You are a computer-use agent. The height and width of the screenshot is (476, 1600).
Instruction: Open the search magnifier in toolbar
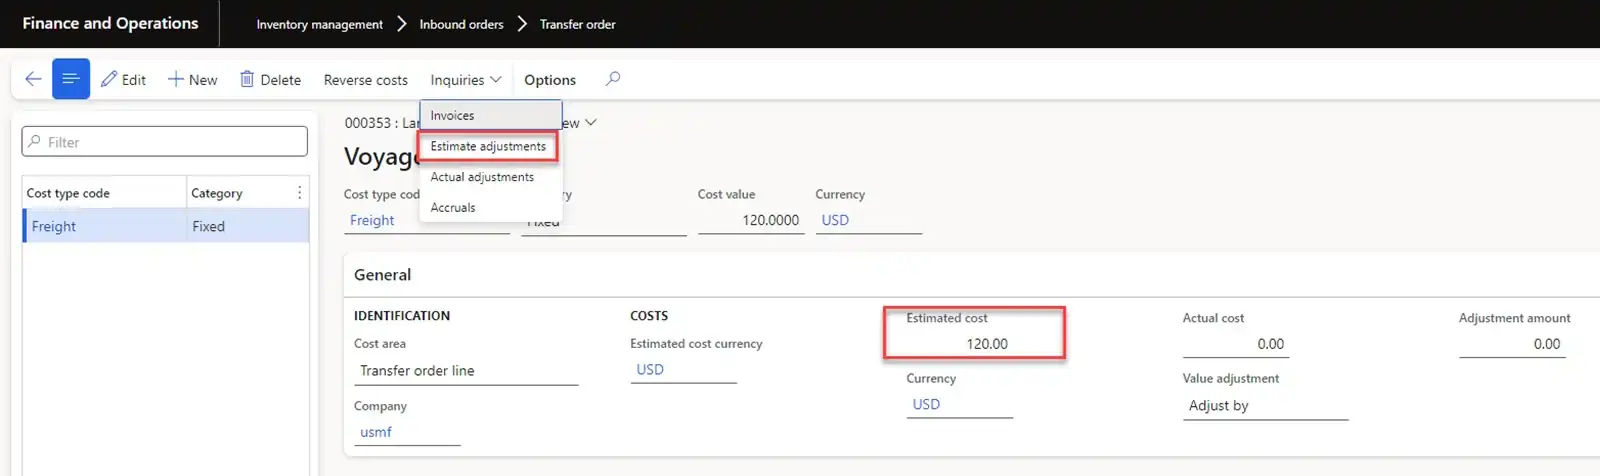pyautogui.click(x=613, y=79)
